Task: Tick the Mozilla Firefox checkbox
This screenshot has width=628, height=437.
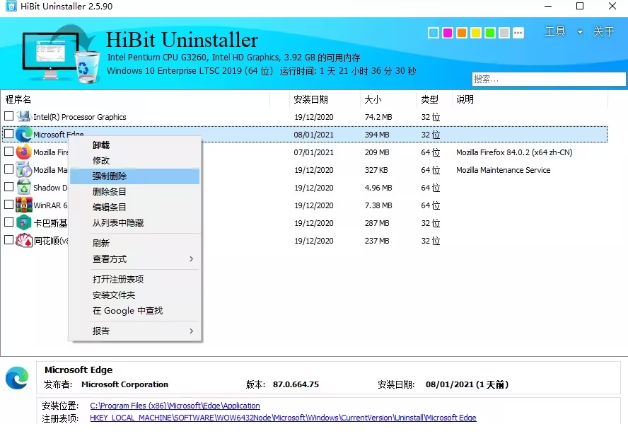Action: (8, 151)
